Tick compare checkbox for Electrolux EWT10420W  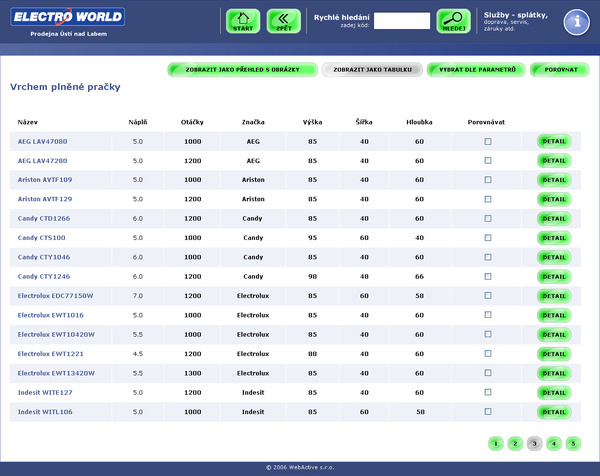(x=488, y=334)
